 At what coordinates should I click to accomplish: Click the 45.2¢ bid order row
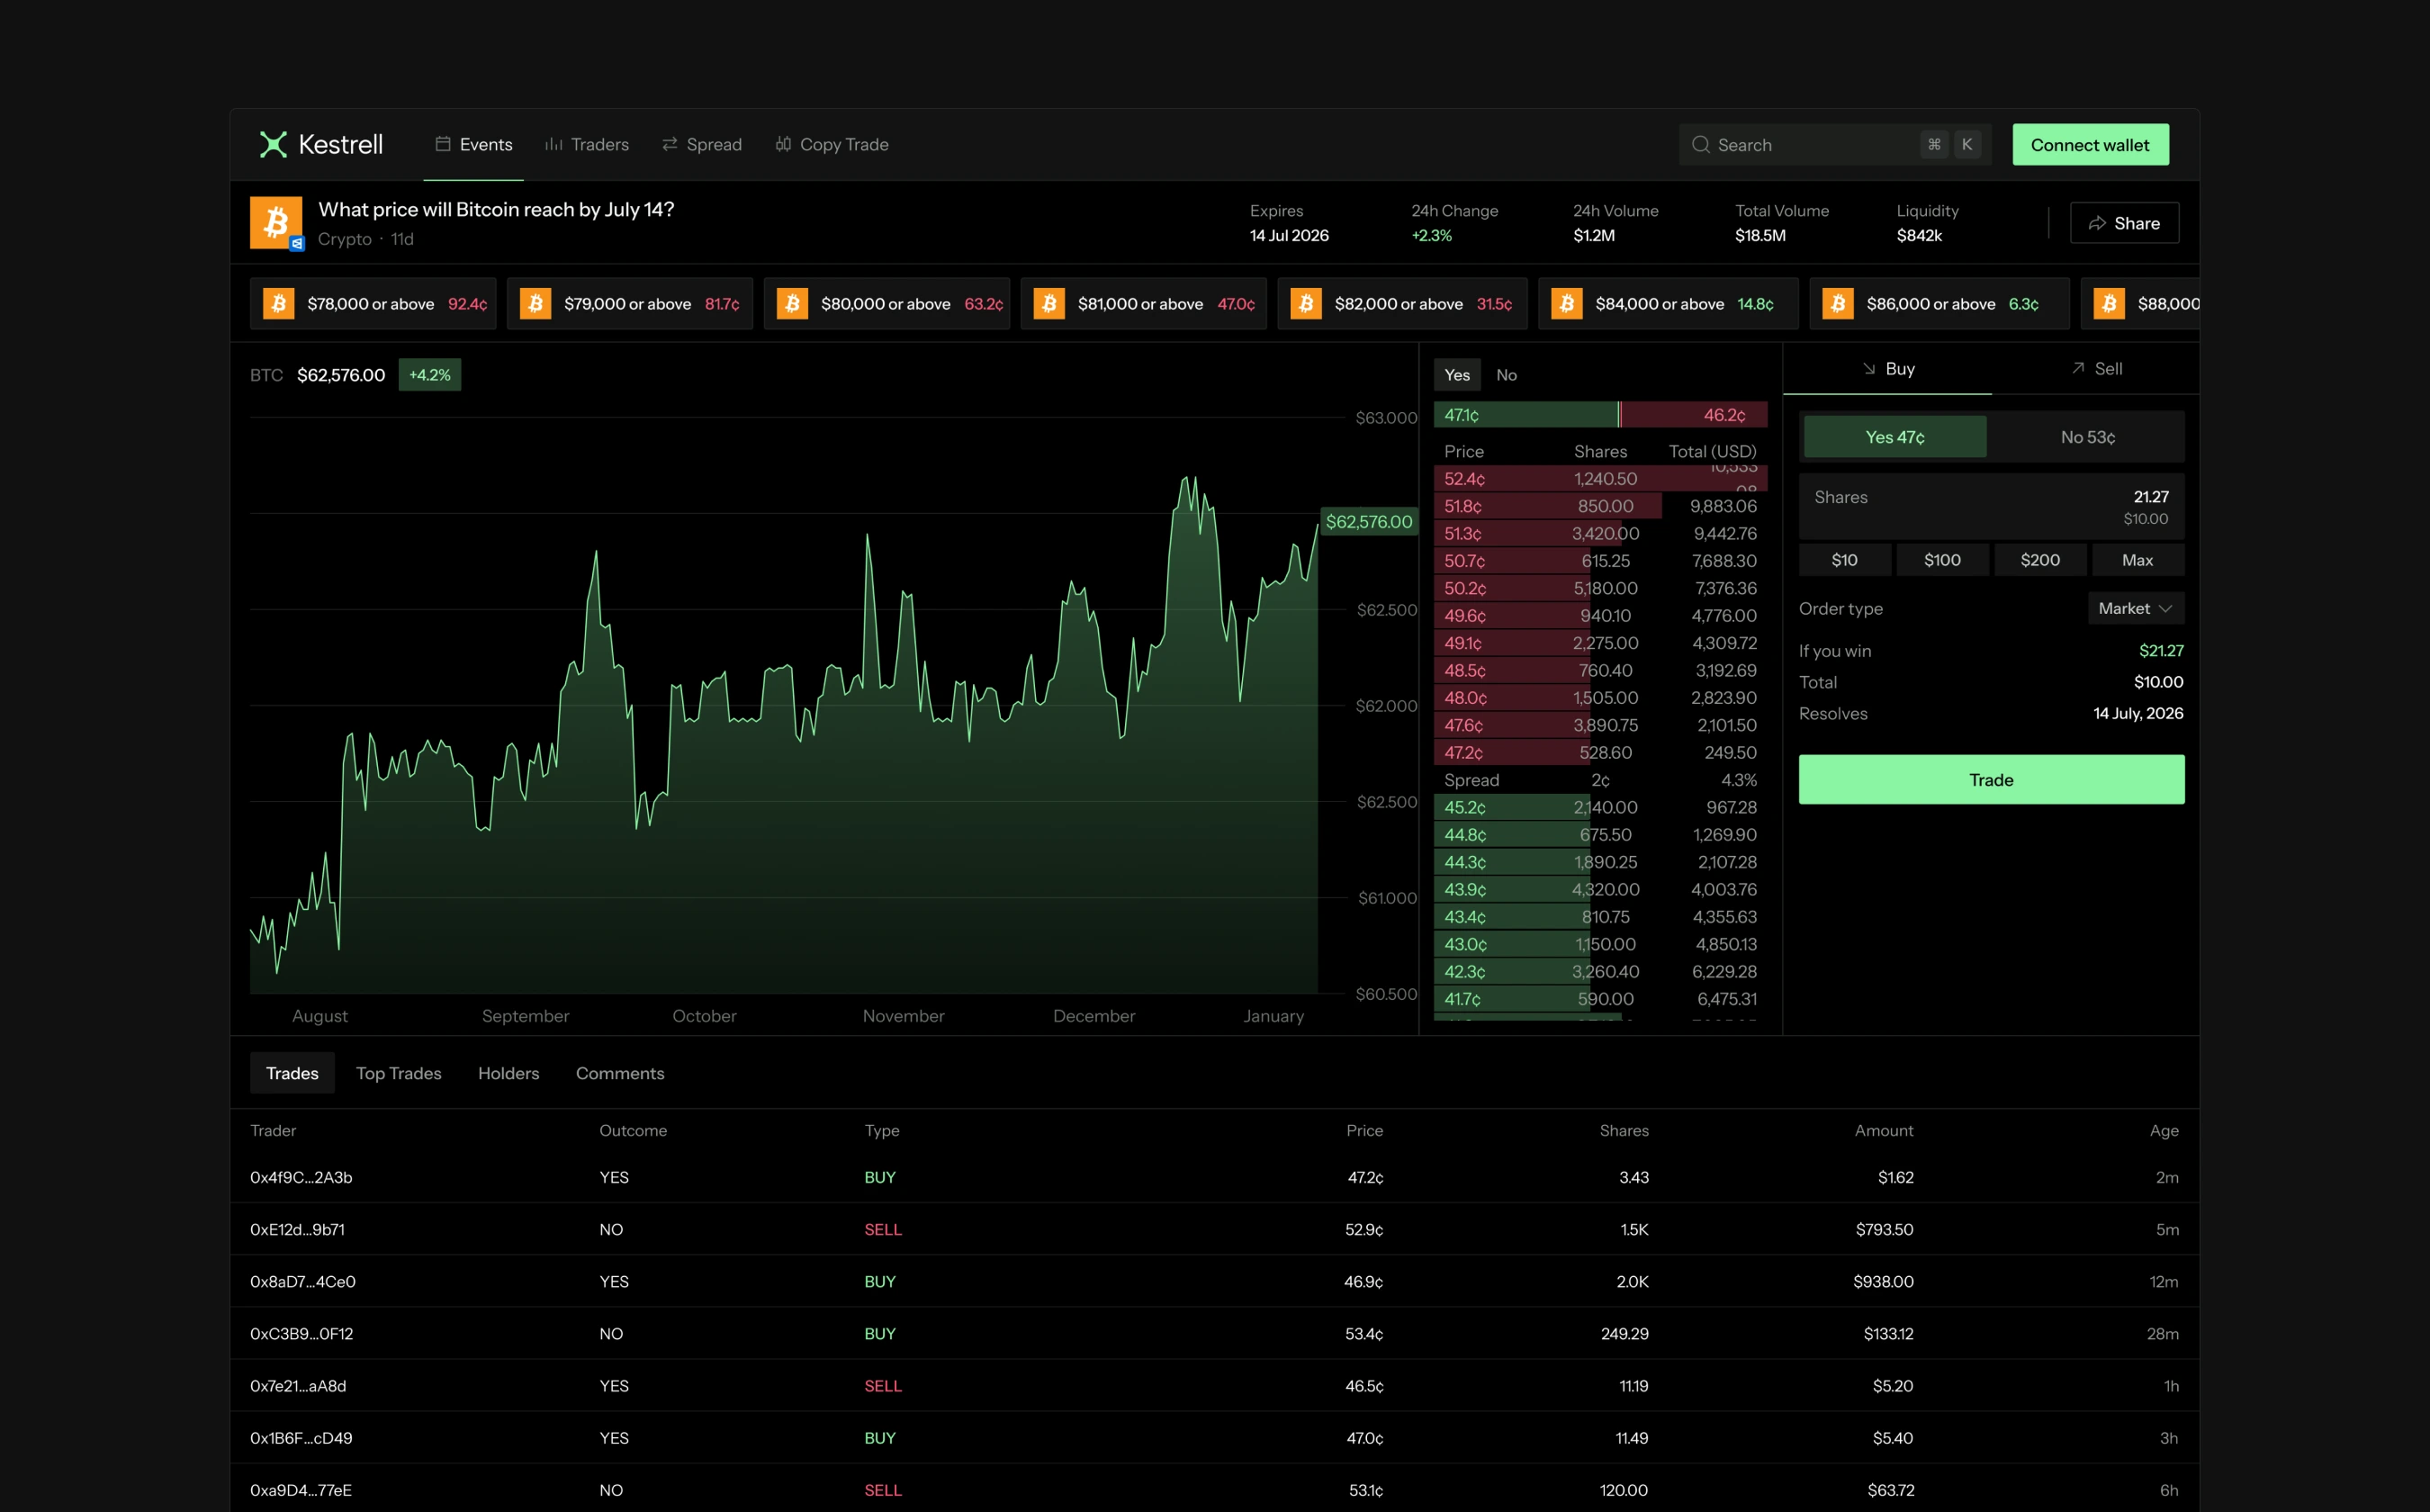[1600, 807]
